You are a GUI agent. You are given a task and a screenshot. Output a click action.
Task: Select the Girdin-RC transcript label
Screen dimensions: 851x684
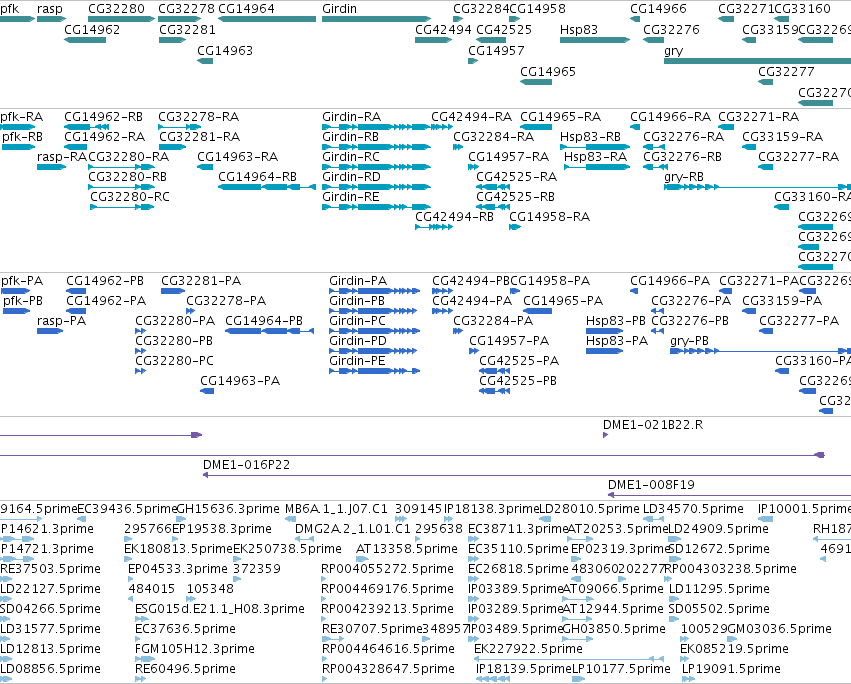coord(351,157)
